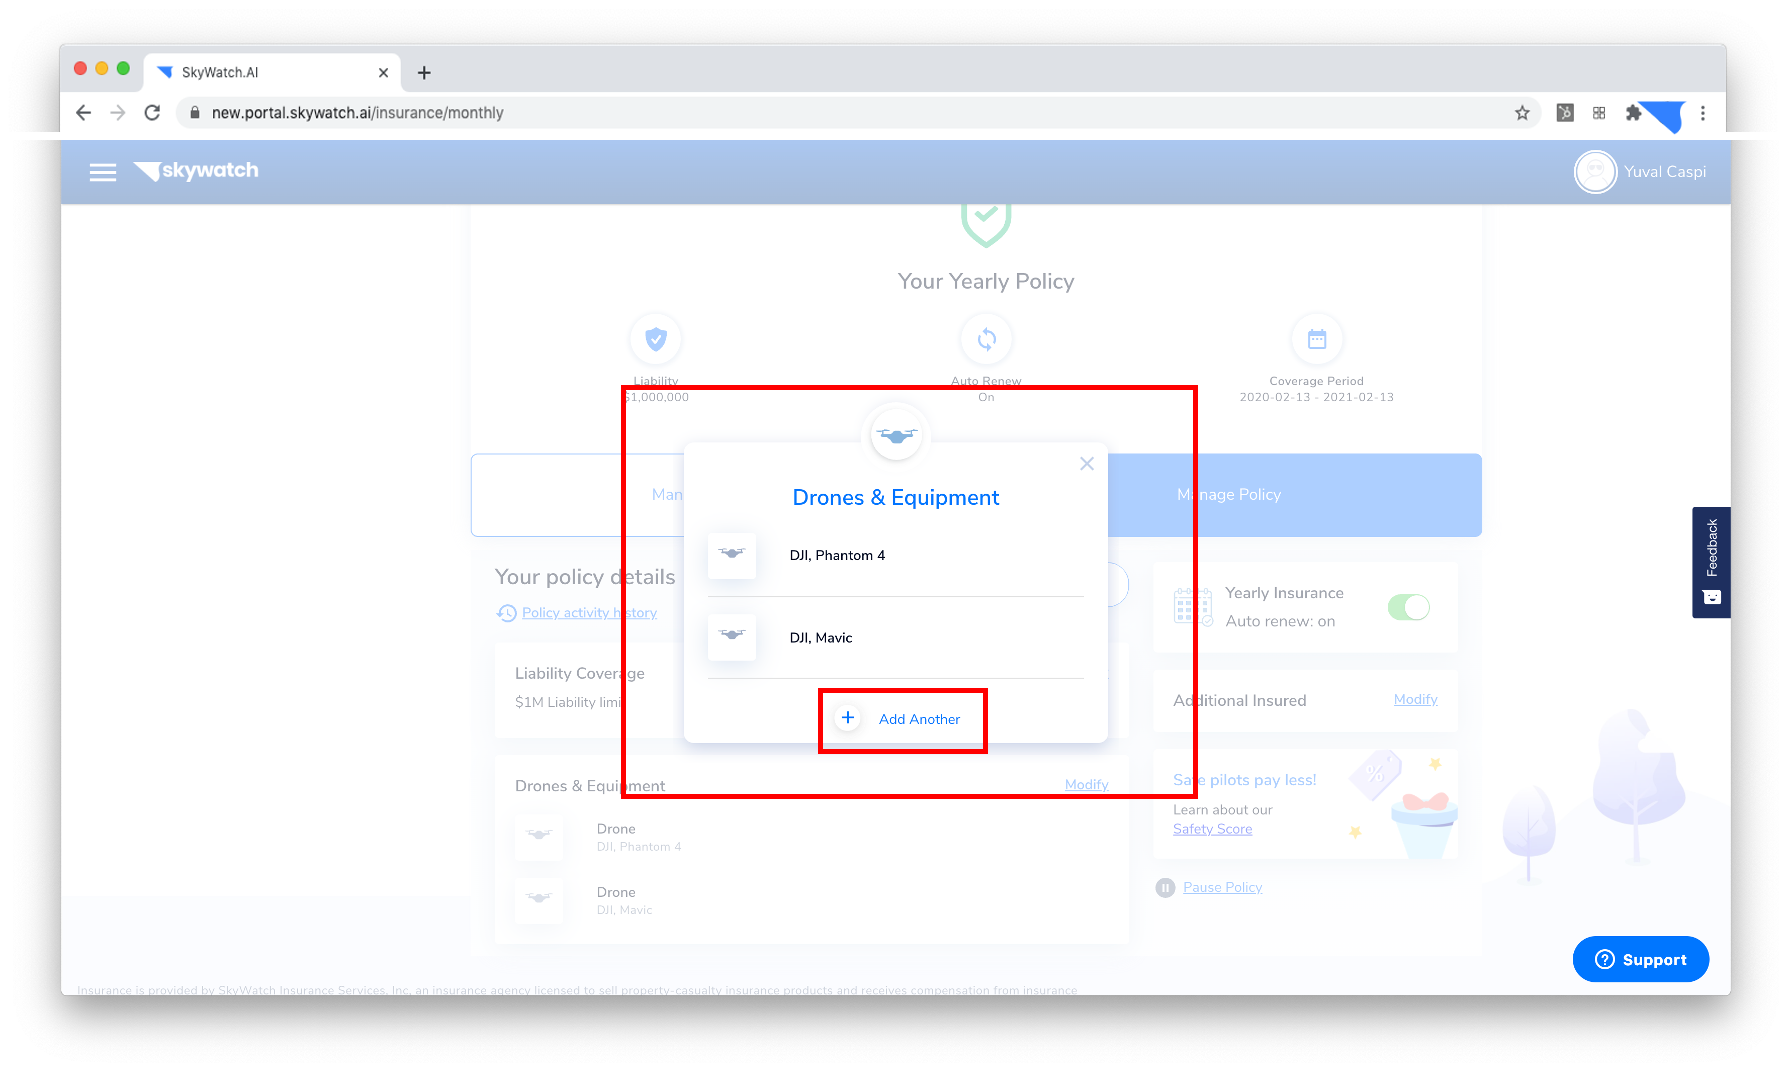Close the SkyWatch.AI browser tab

coord(383,73)
